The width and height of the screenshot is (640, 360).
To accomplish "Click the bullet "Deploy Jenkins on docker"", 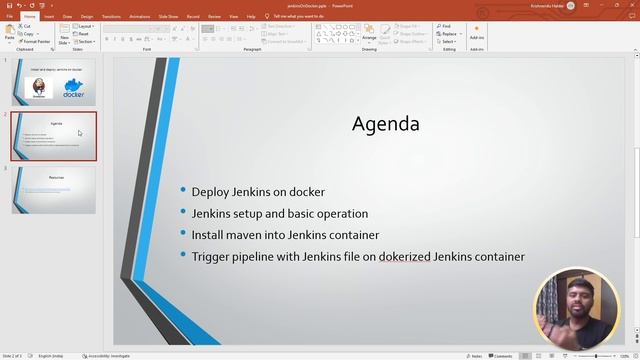I will point(258,192).
